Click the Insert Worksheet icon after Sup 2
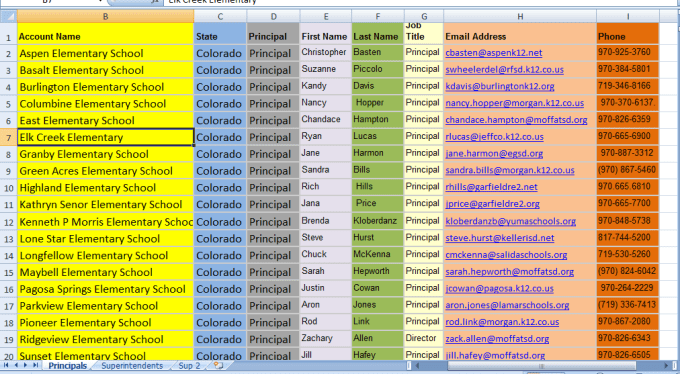 point(219,366)
